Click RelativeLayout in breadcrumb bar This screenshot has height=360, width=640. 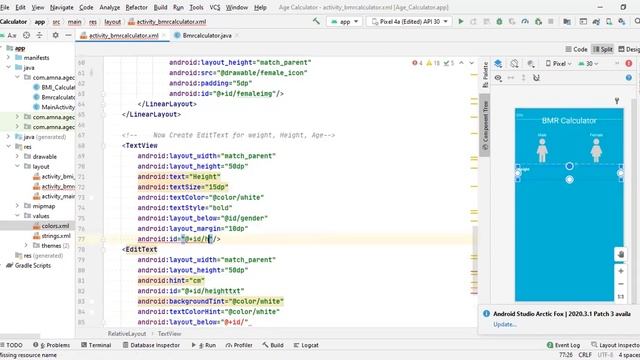point(127,333)
